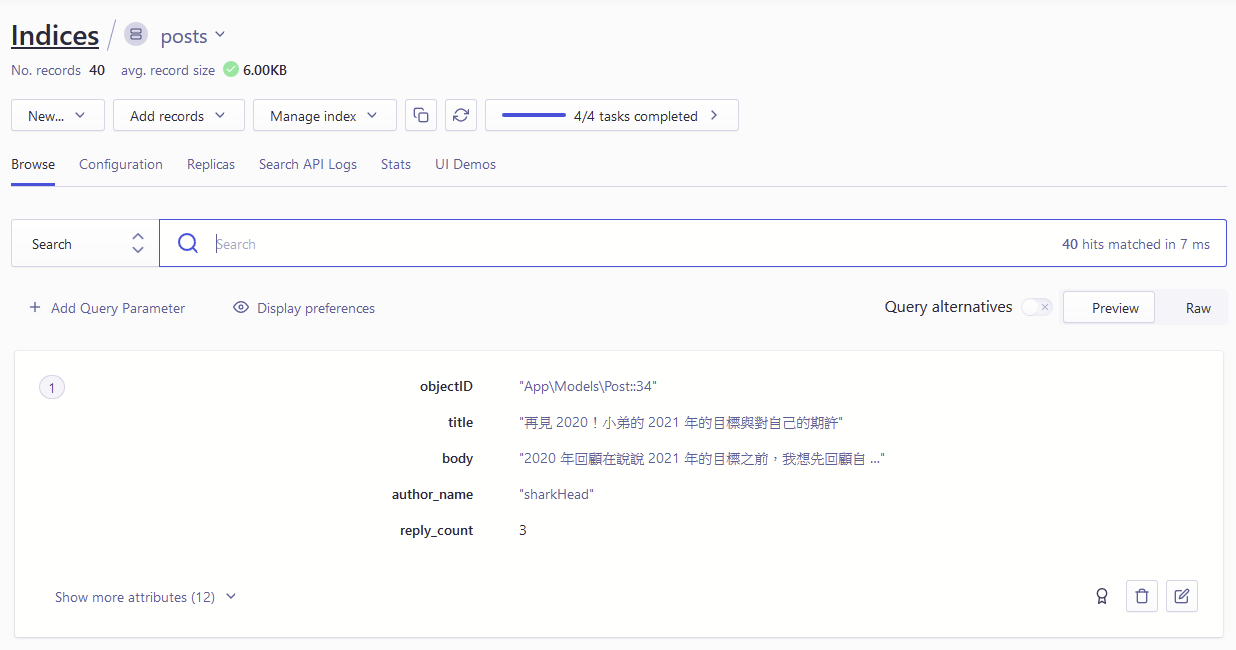1236x650 pixels.
Task: Open the Manage index dropdown
Action: click(325, 115)
